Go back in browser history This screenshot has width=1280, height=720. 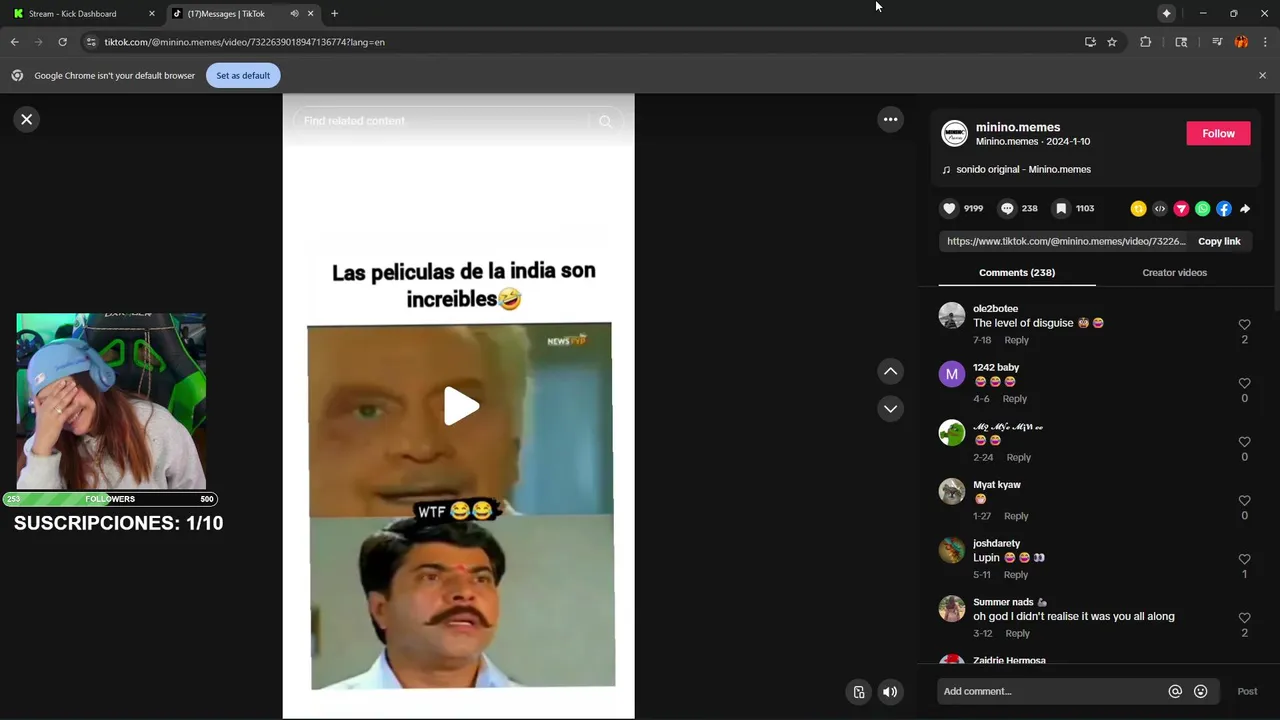15,42
